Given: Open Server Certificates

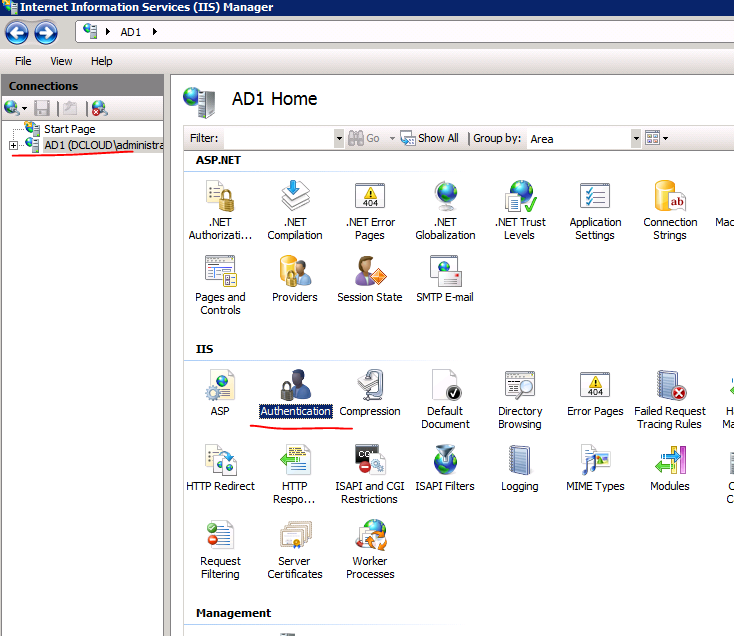Looking at the screenshot, I should point(295,549).
